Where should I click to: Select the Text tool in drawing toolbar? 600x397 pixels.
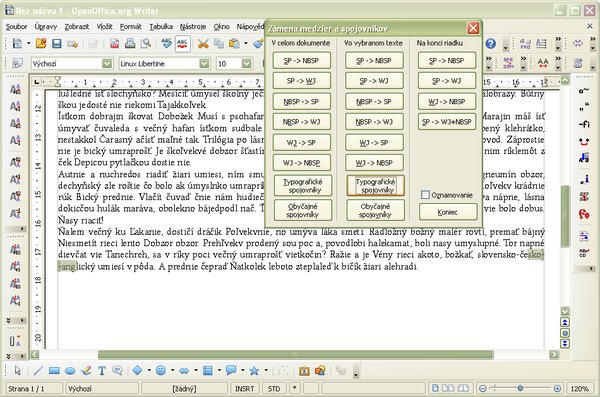click(101, 370)
